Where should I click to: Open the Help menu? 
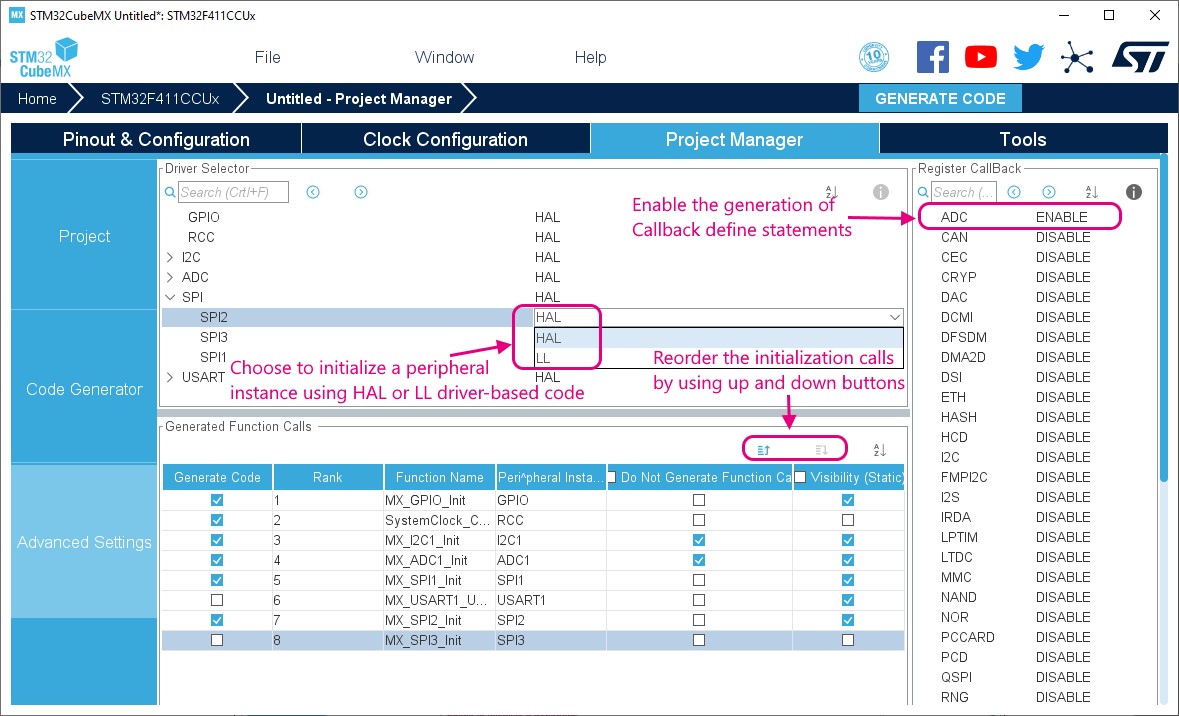(590, 57)
